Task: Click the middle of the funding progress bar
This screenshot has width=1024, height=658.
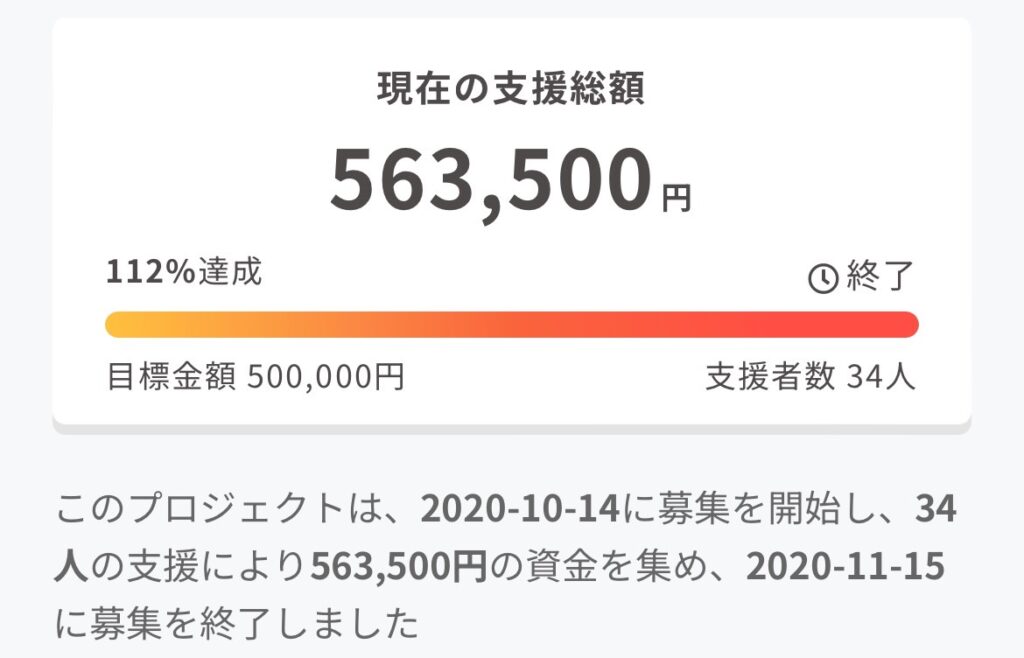Action: [x=511, y=325]
